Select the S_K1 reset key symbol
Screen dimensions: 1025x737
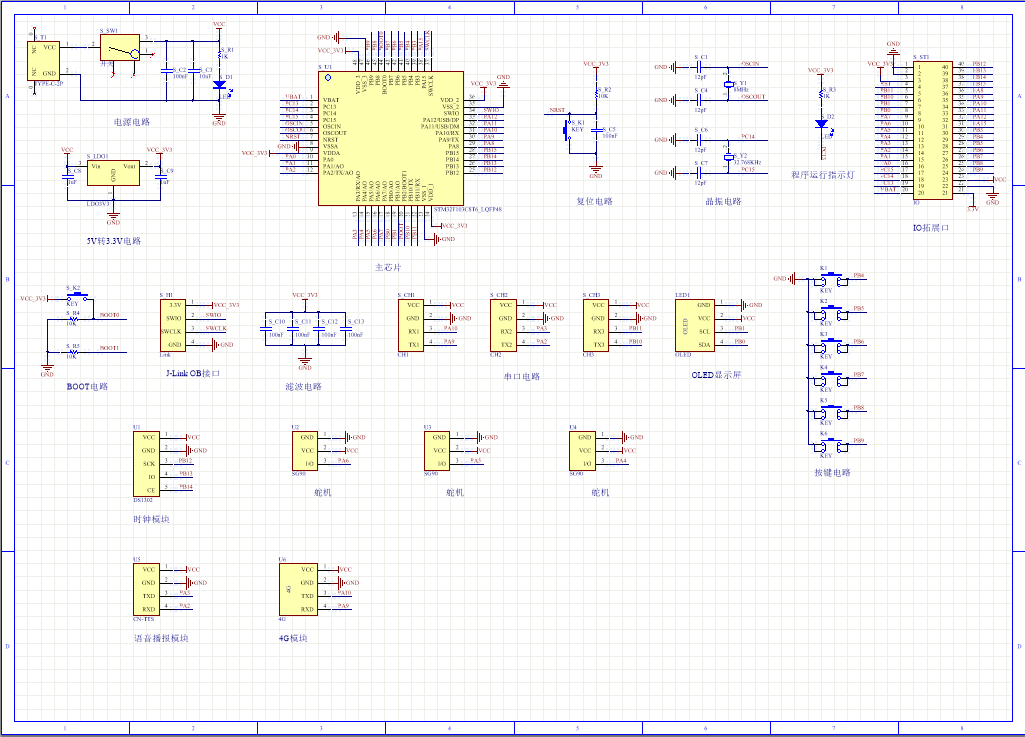pyautogui.click(x=567, y=131)
